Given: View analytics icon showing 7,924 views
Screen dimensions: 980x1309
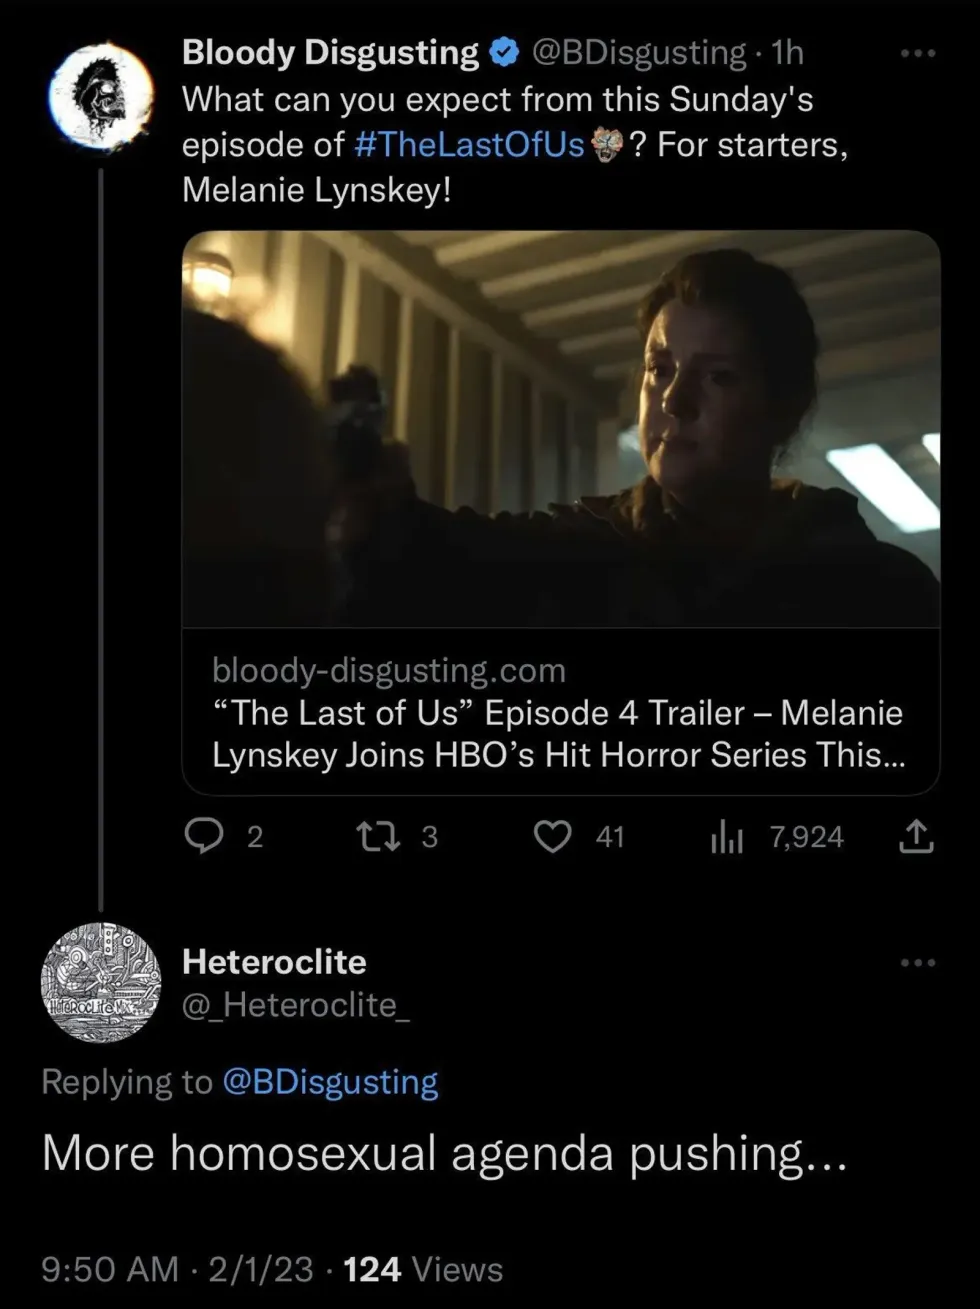Looking at the screenshot, I should [x=726, y=837].
